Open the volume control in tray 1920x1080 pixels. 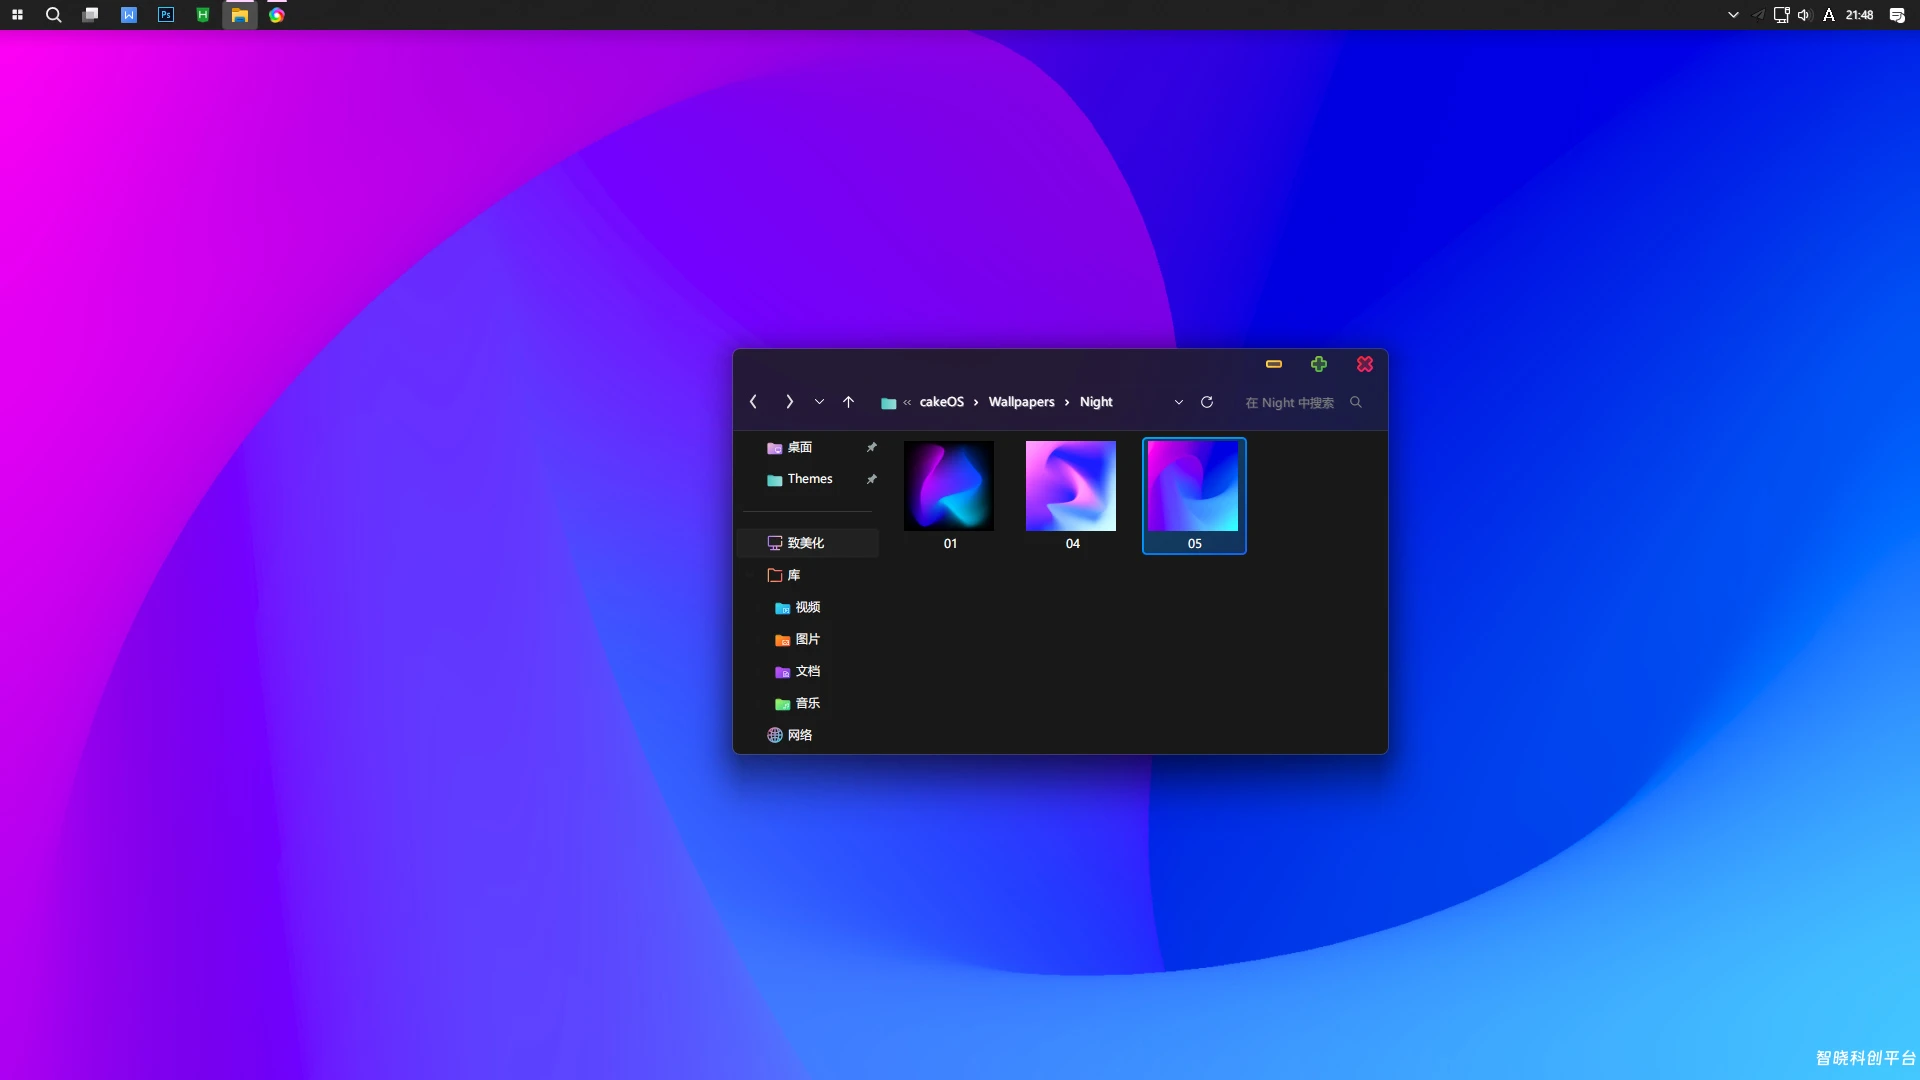point(1804,15)
